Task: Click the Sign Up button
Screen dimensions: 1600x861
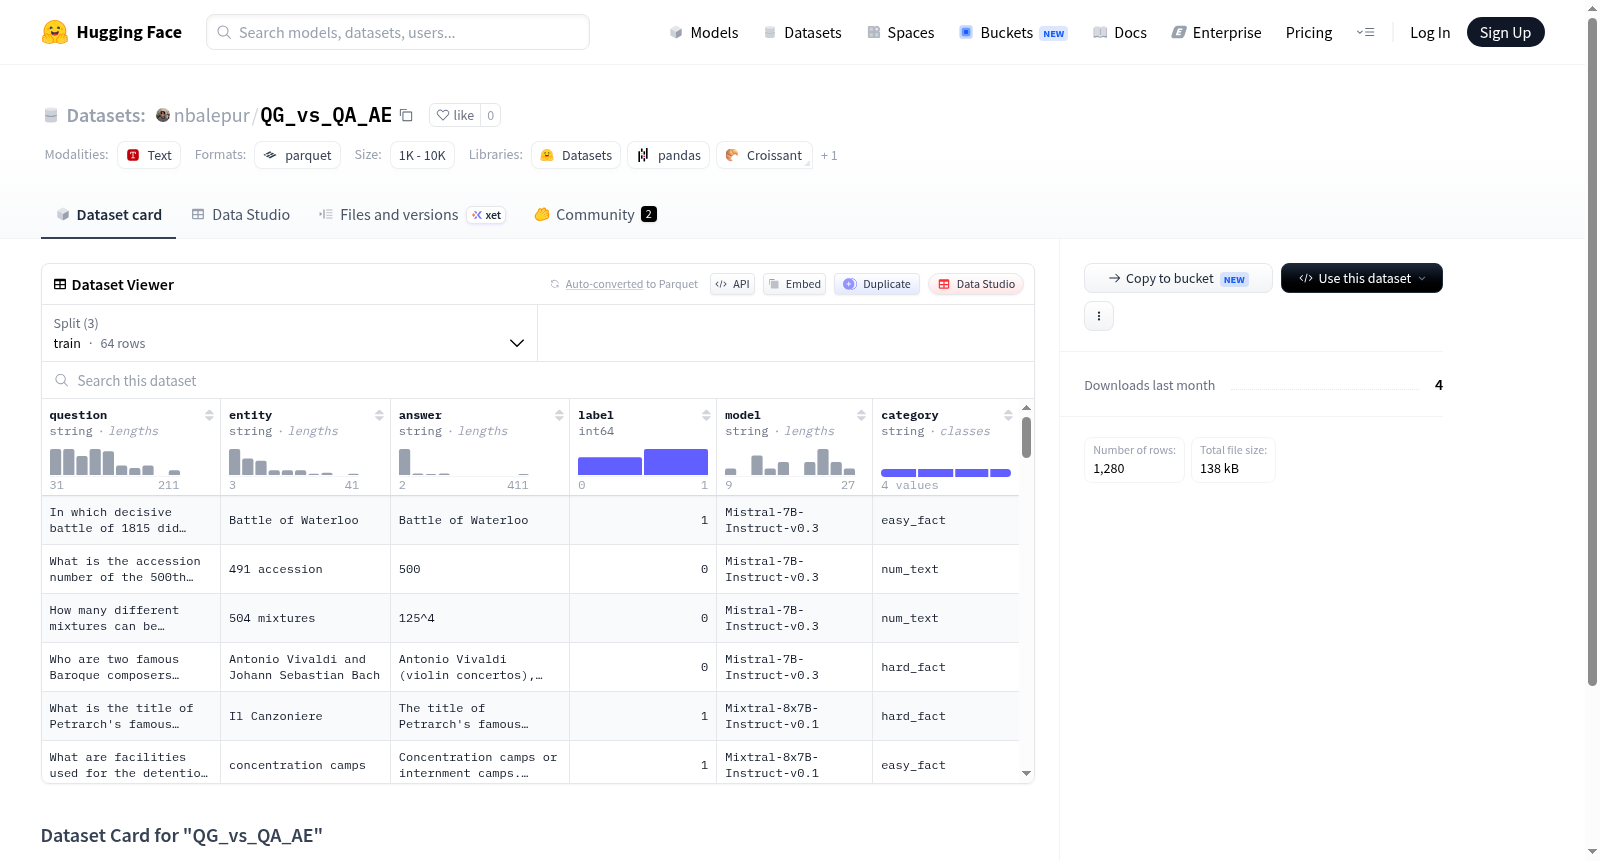Action: (x=1505, y=32)
